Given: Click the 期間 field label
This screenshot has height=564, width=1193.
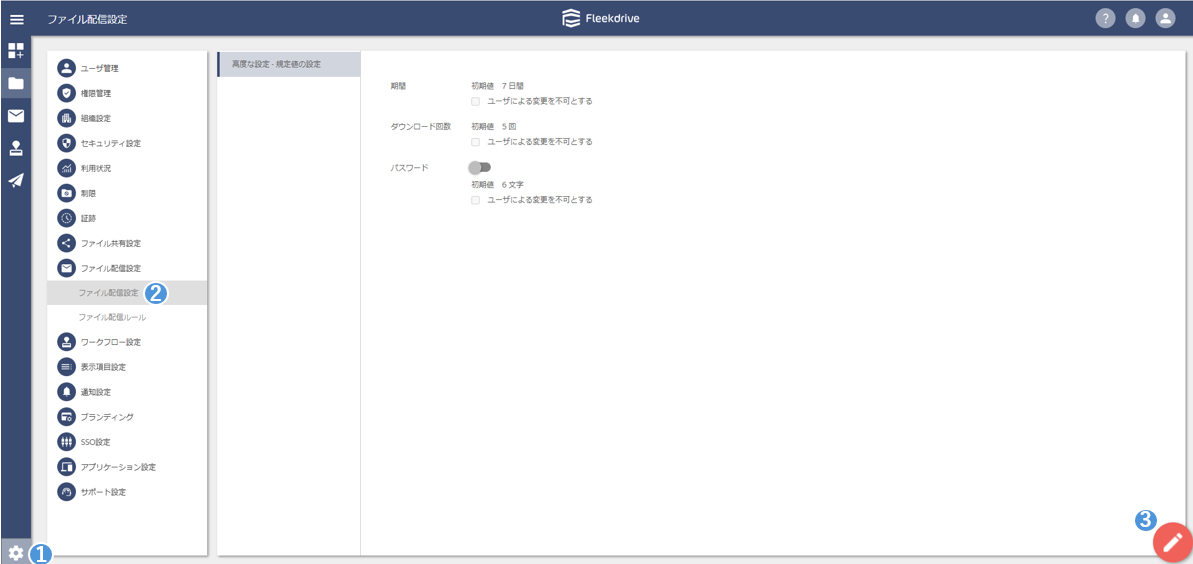Looking at the screenshot, I should click(398, 87).
